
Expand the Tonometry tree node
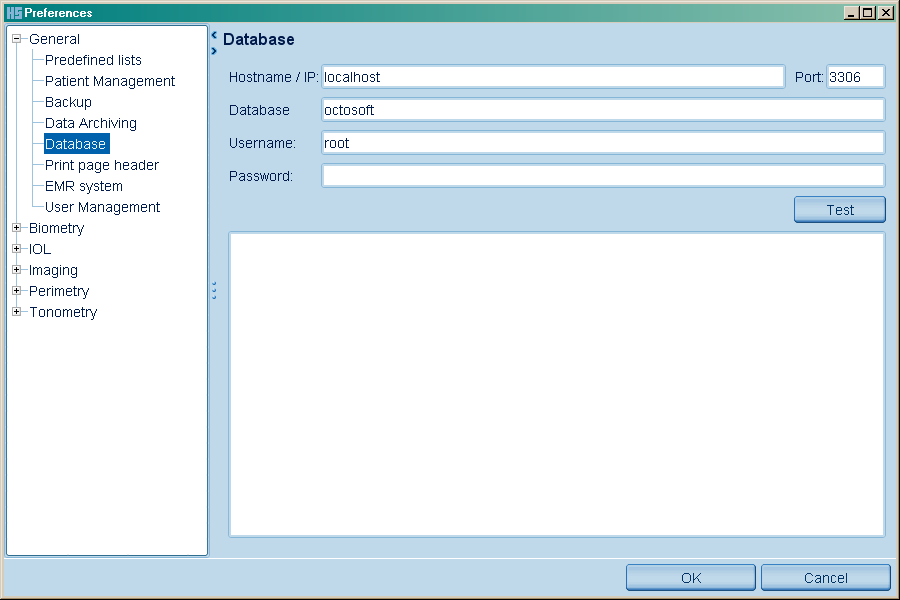click(x=17, y=312)
